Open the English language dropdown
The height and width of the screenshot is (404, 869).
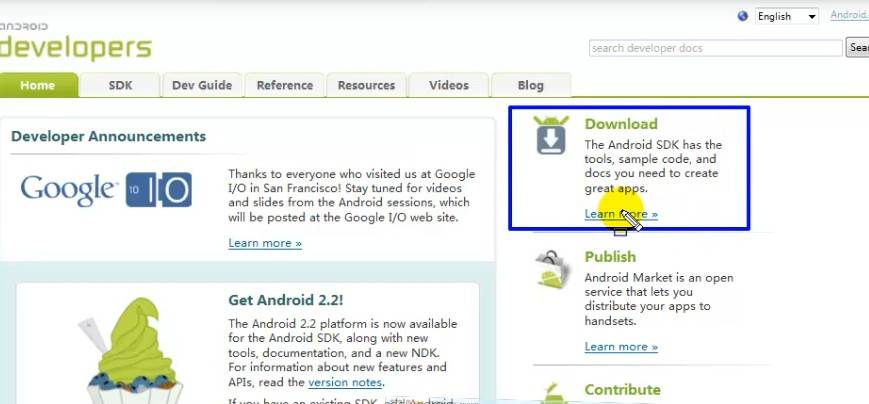pyautogui.click(x=787, y=16)
